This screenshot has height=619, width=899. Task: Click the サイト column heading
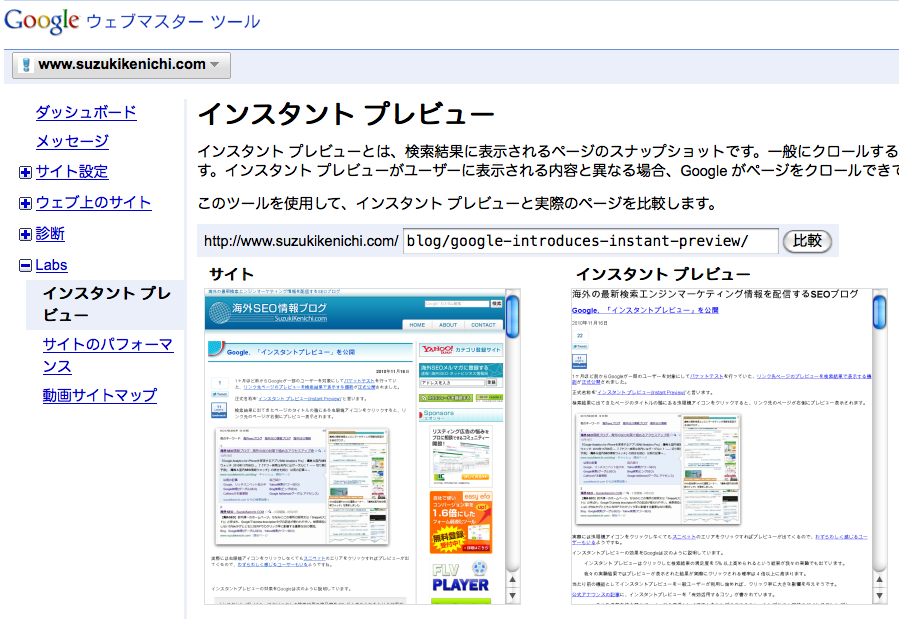[231, 274]
